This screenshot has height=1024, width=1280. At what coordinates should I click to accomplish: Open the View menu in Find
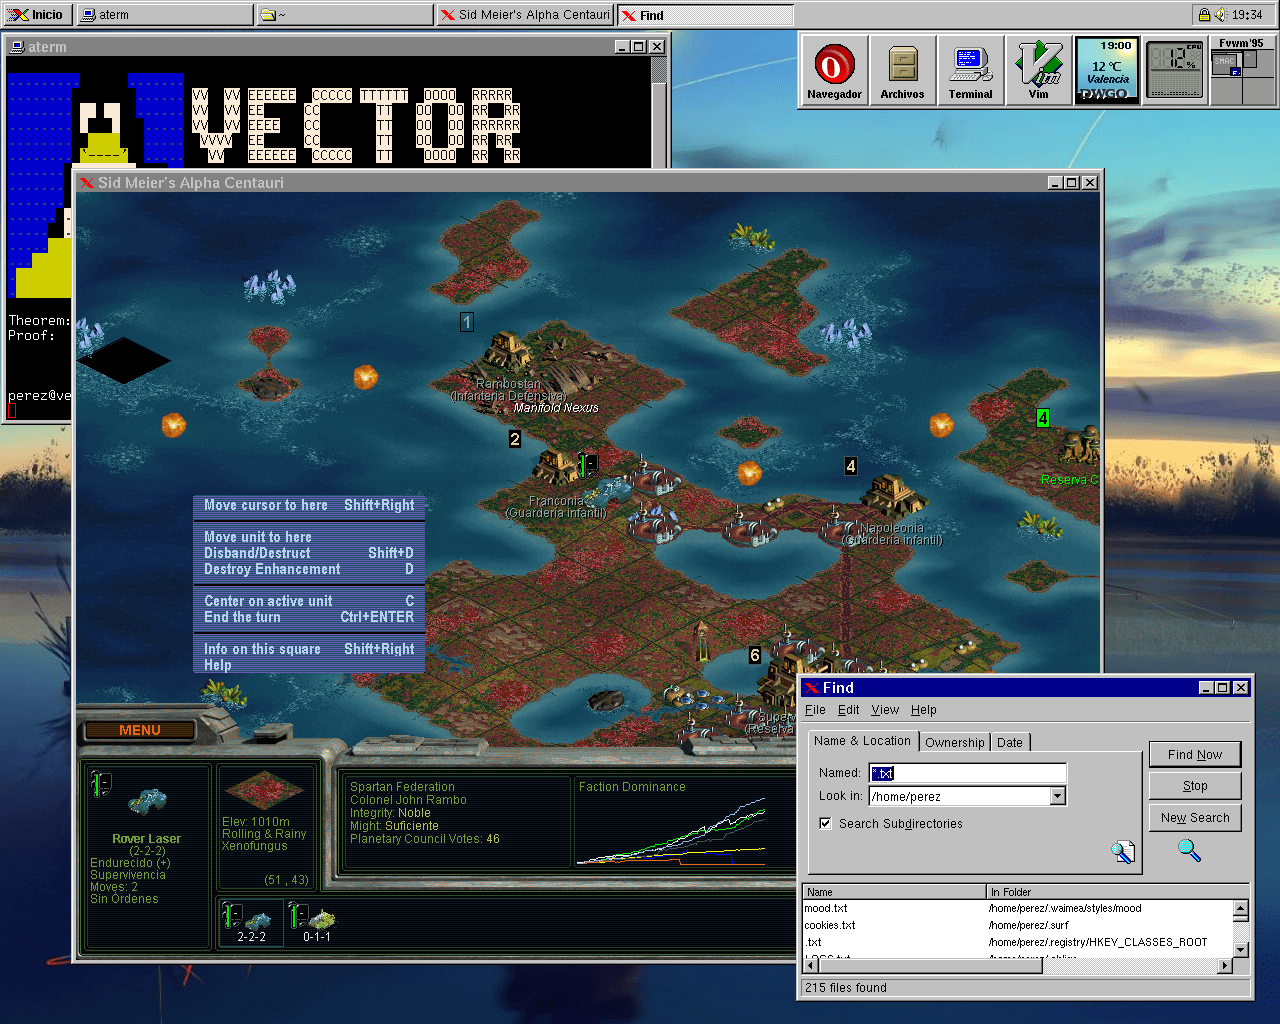(885, 710)
